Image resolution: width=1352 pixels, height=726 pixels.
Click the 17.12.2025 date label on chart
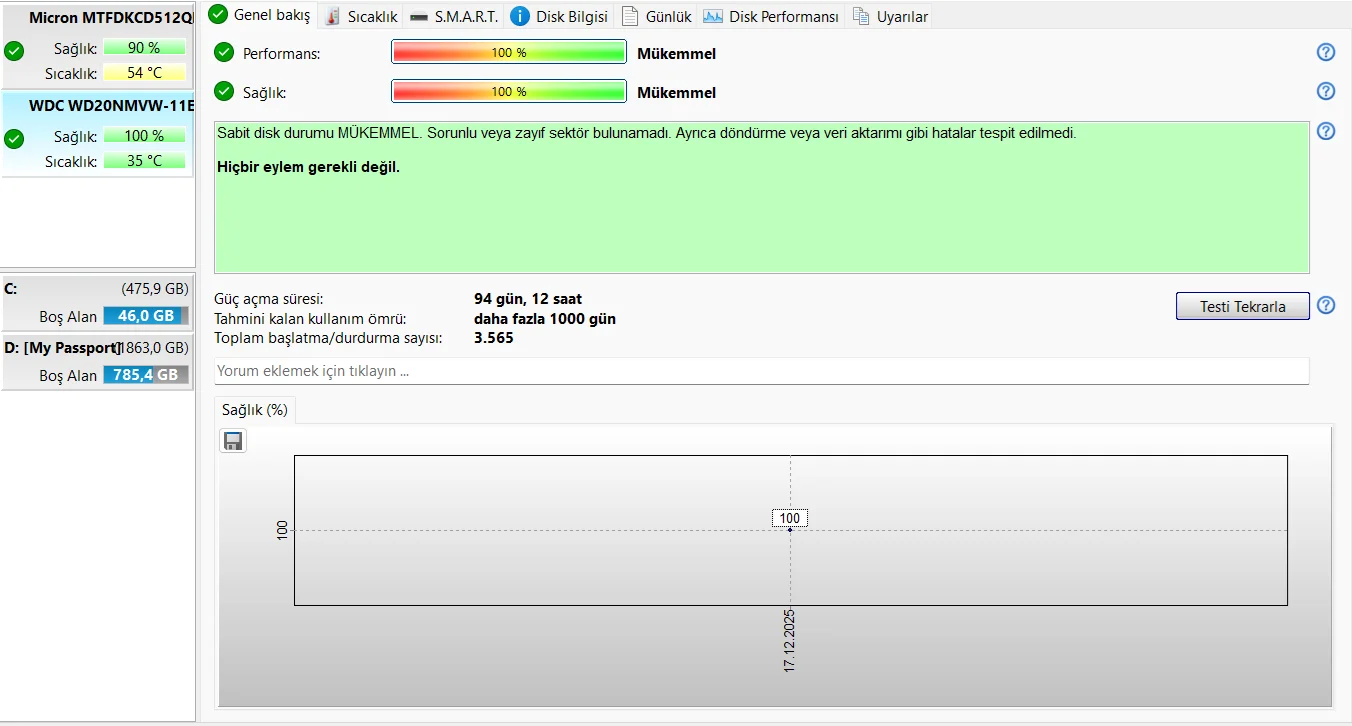(x=790, y=640)
